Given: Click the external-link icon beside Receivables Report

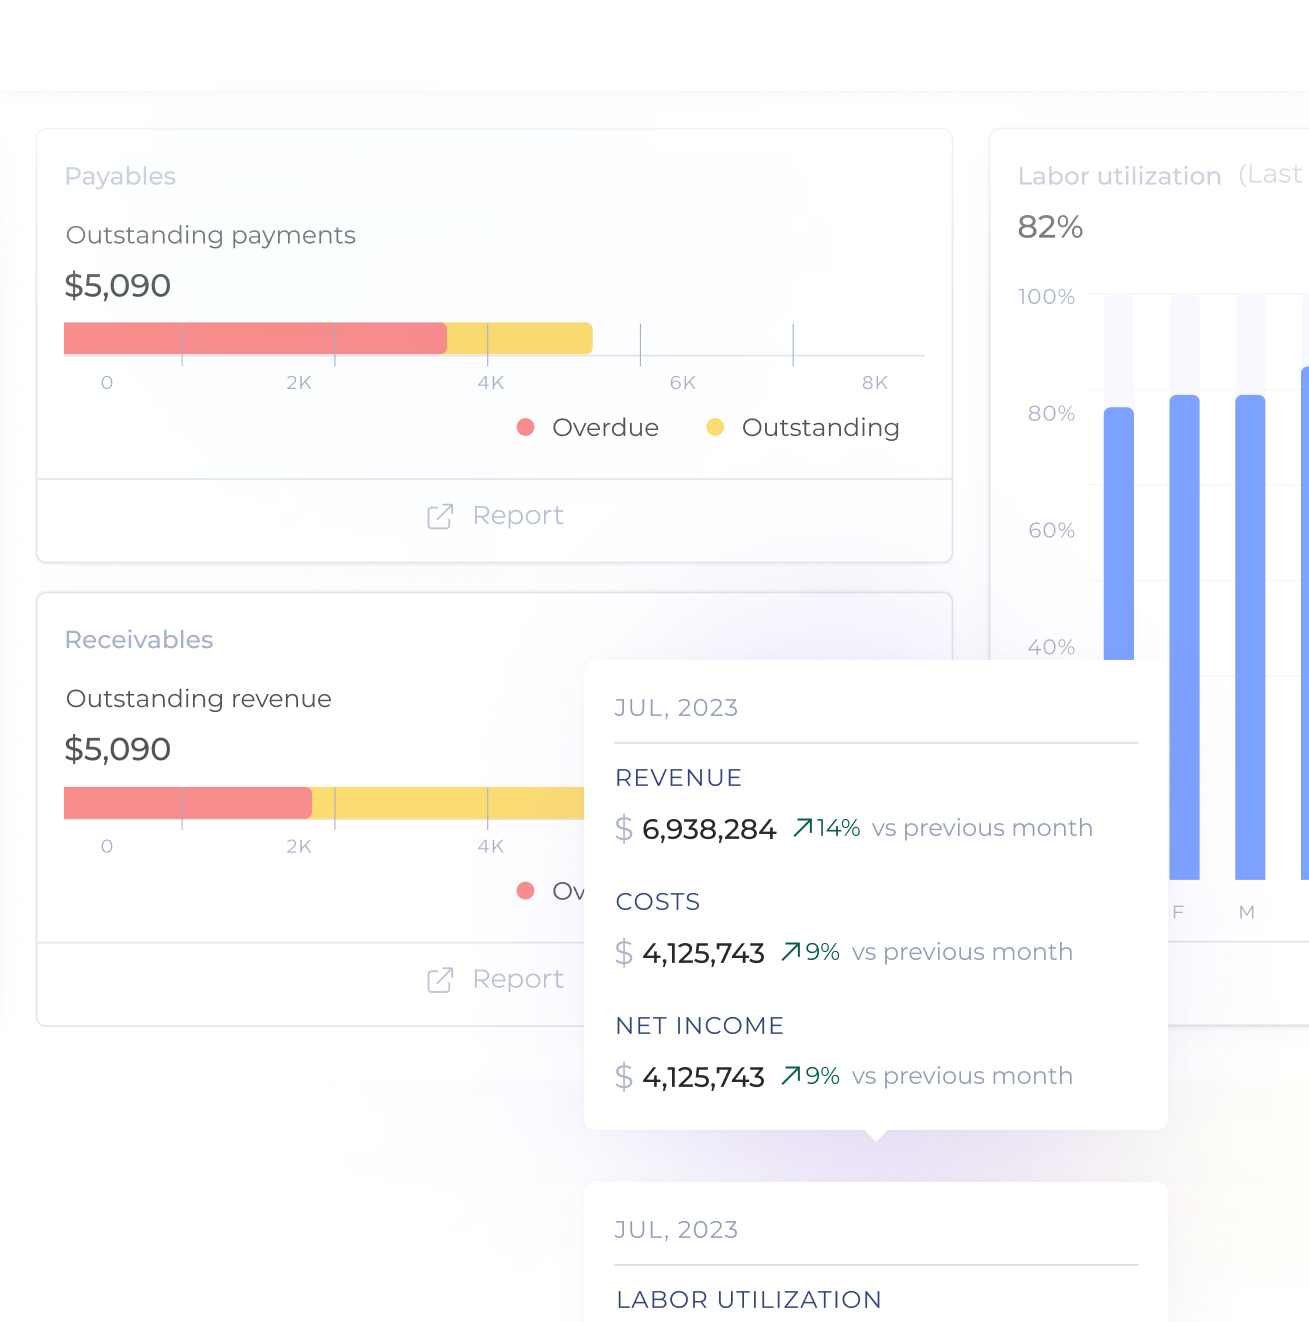Looking at the screenshot, I should click(440, 980).
